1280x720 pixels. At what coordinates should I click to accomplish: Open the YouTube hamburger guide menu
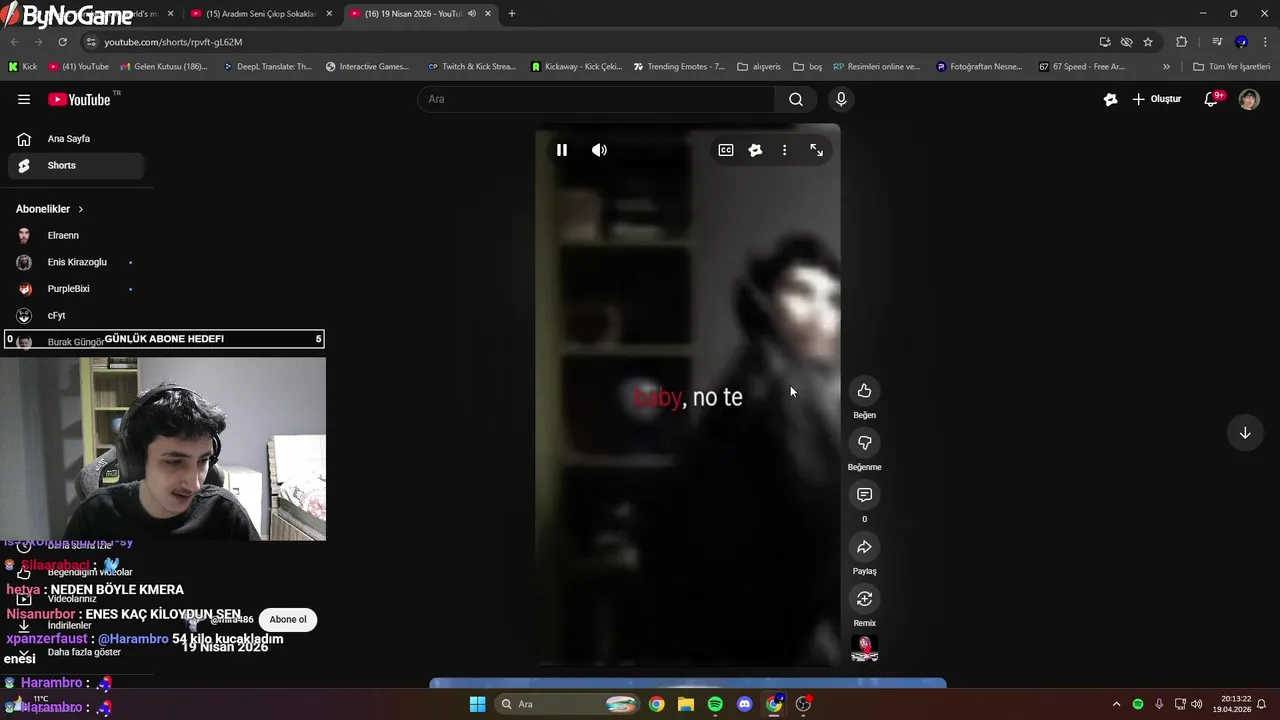coord(24,99)
